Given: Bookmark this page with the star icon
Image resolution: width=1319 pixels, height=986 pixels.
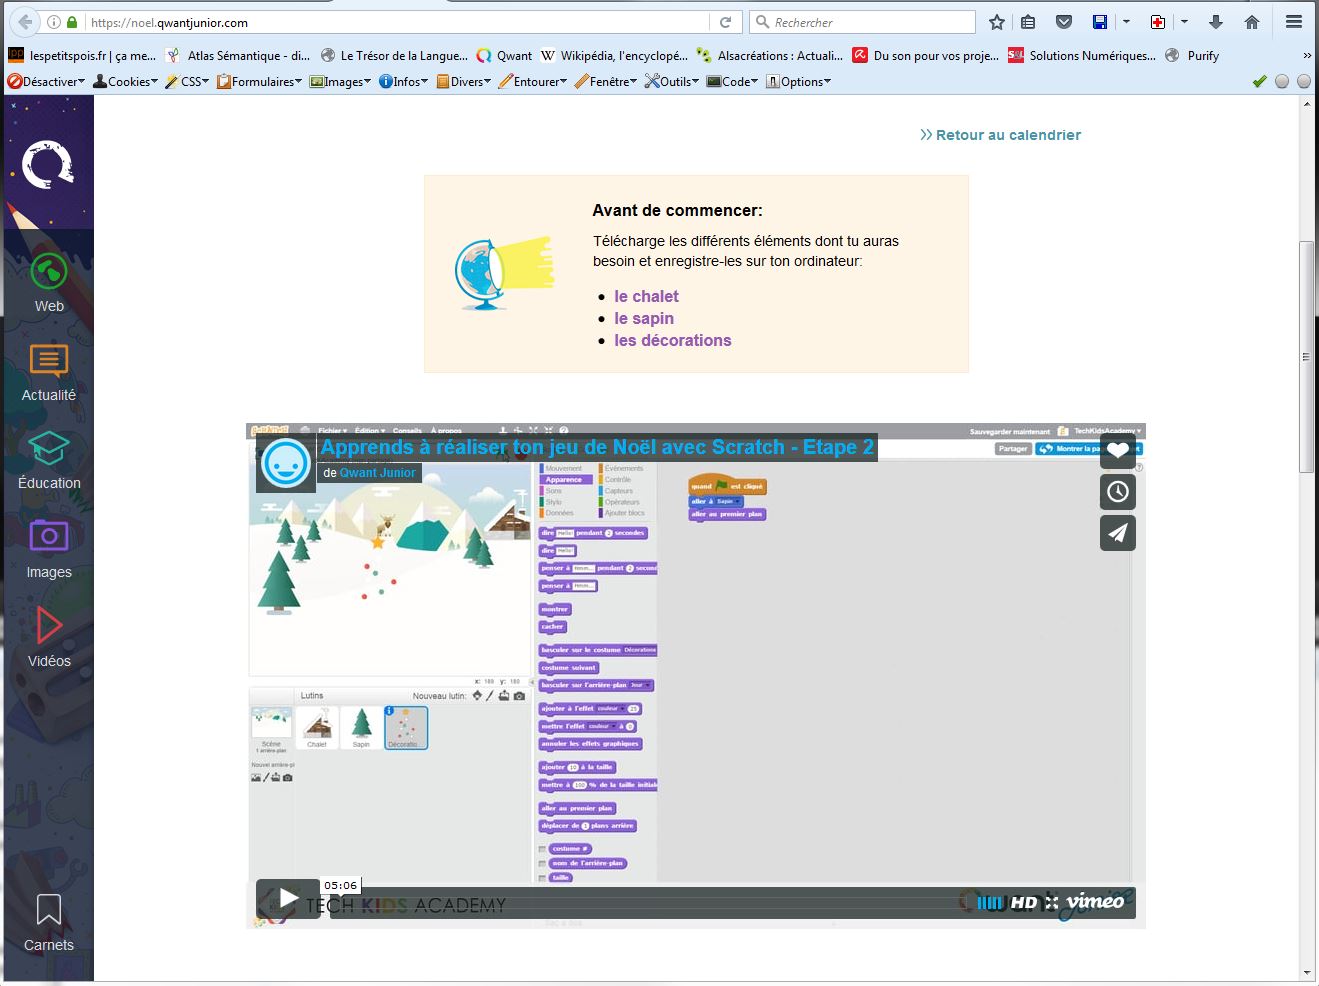Looking at the screenshot, I should (x=997, y=22).
